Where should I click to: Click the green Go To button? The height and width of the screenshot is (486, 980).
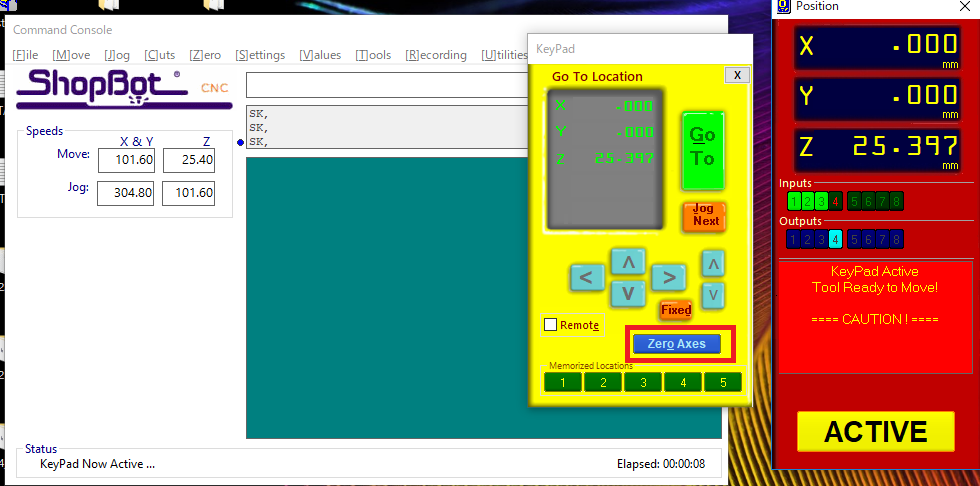[x=703, y=151]
